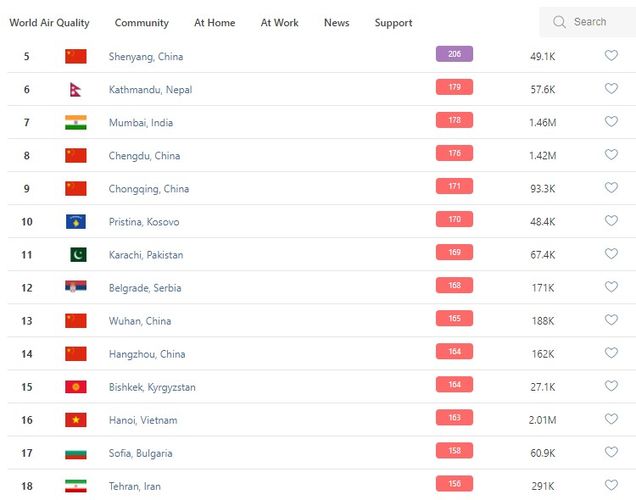Expand the Community menu

142,22
